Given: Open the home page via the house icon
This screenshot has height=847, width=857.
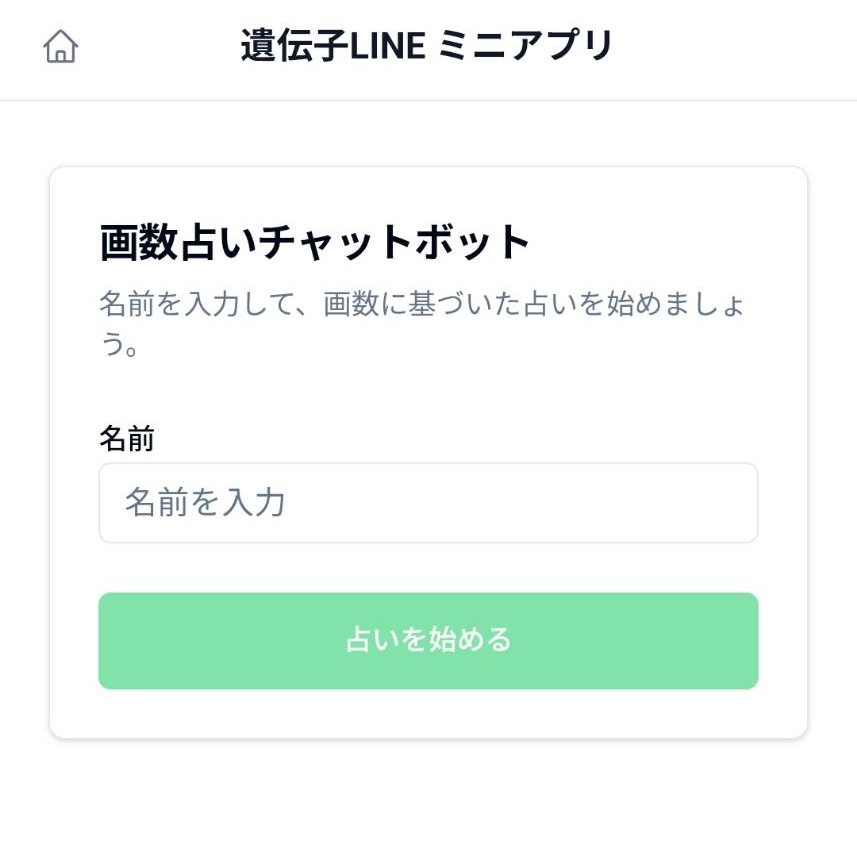Looking at the screenshot, I should pyautogui.click(x=61, y=46).
